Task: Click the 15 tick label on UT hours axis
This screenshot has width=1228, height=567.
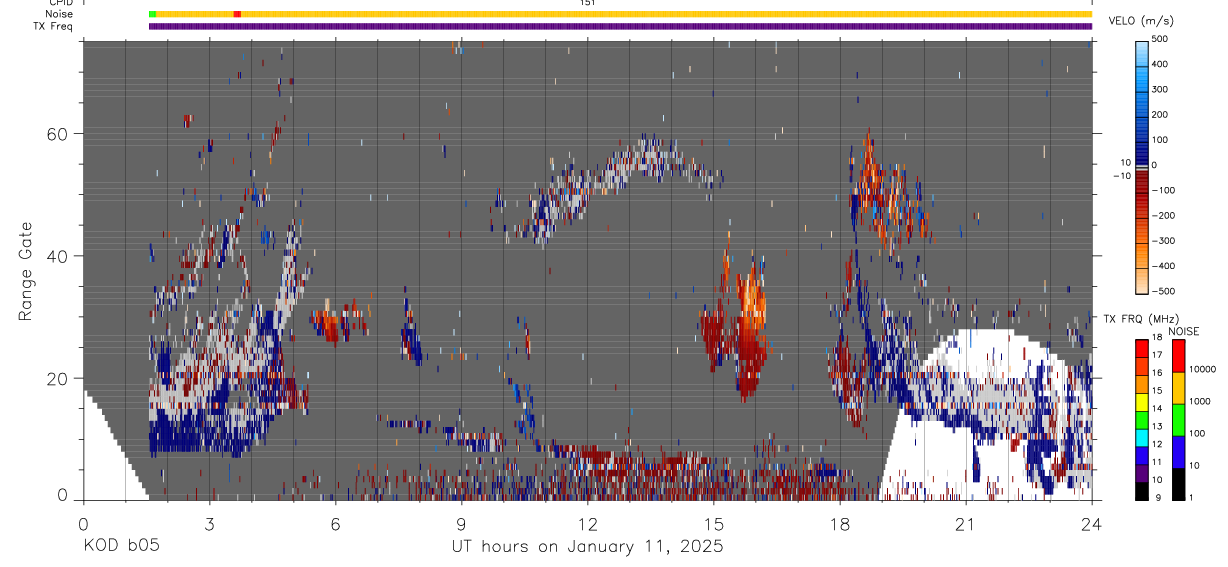Action: pos(713,524)
